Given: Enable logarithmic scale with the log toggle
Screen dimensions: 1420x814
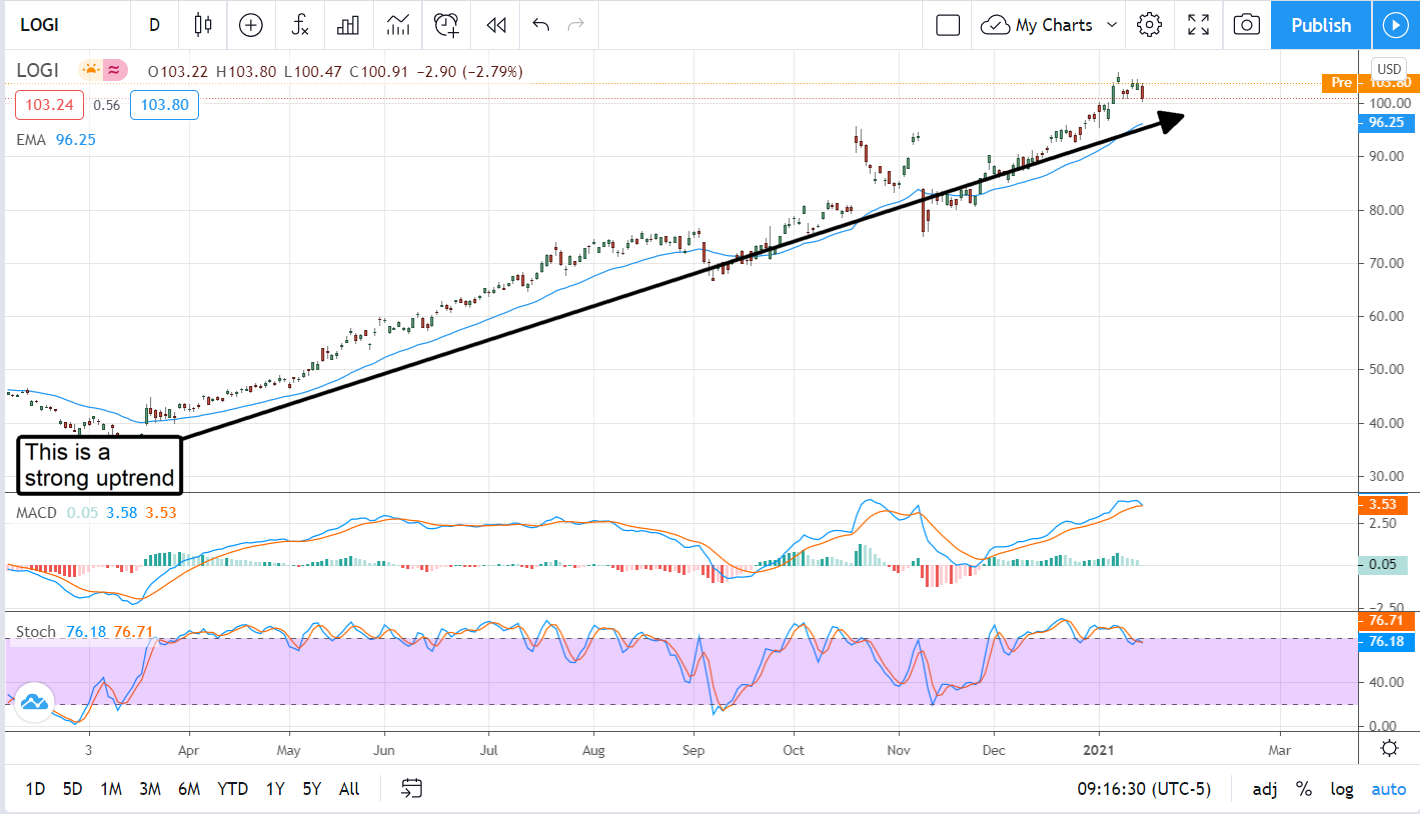Looking at the screenshot, I should click(x=1341, y=789).
